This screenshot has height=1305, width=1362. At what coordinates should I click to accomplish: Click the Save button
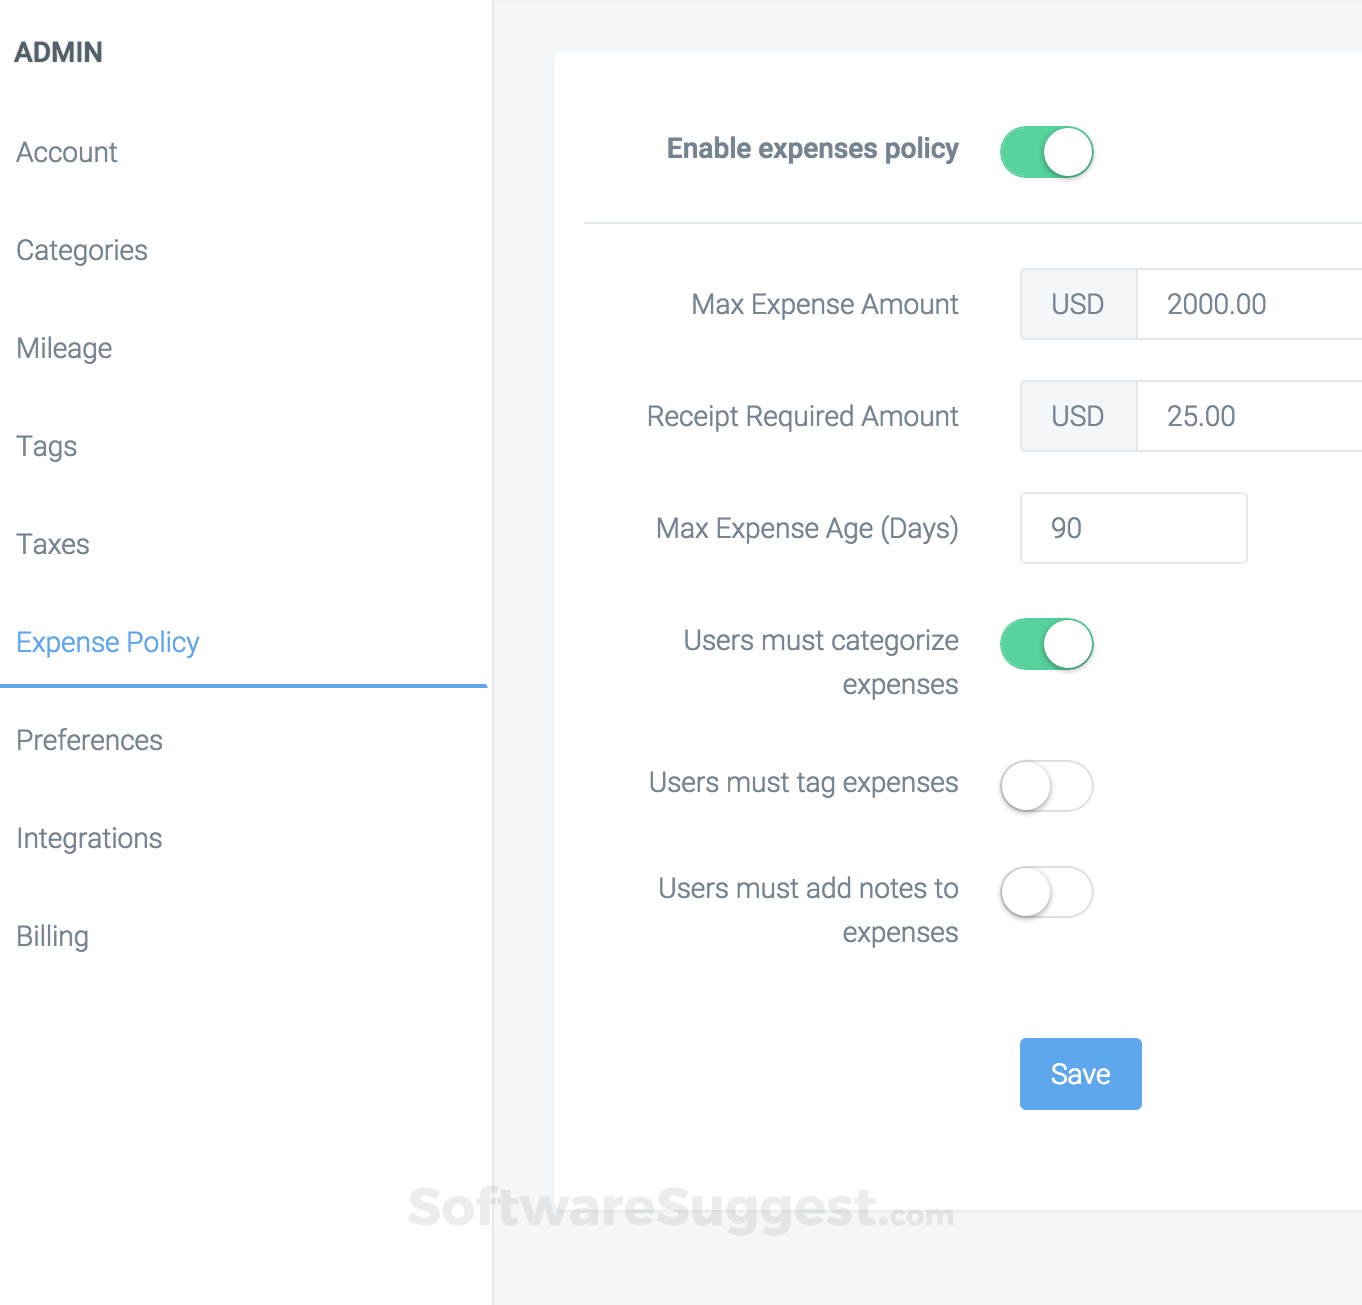[x=1080, y=1073]
